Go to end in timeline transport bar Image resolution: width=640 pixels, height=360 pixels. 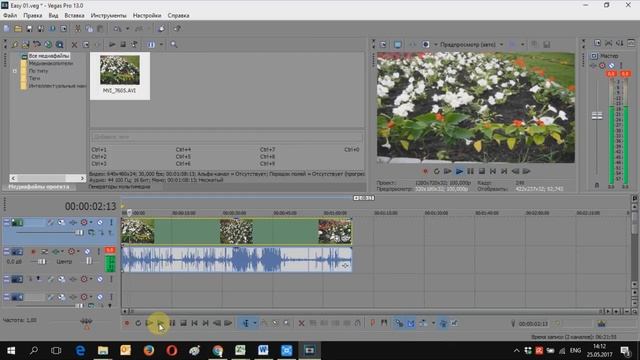click(x=206, y=323)
